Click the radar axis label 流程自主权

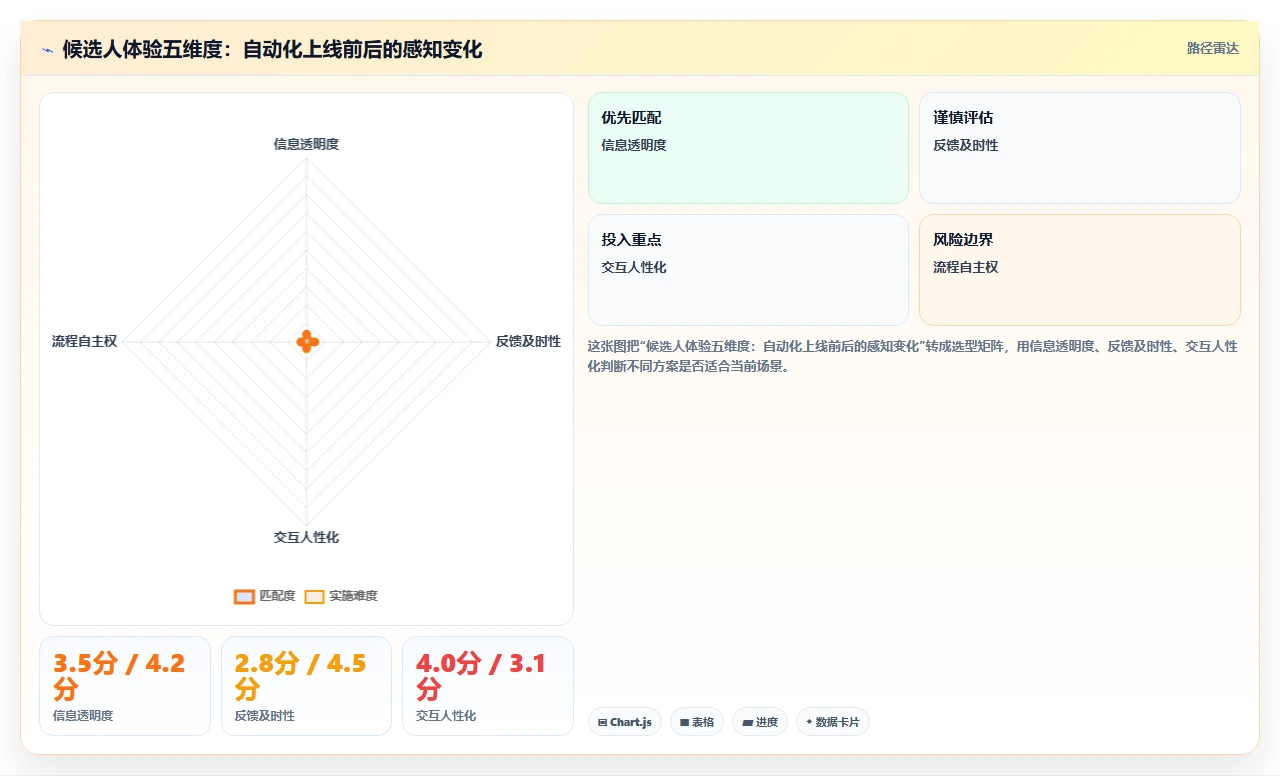(x=84, y=341)
